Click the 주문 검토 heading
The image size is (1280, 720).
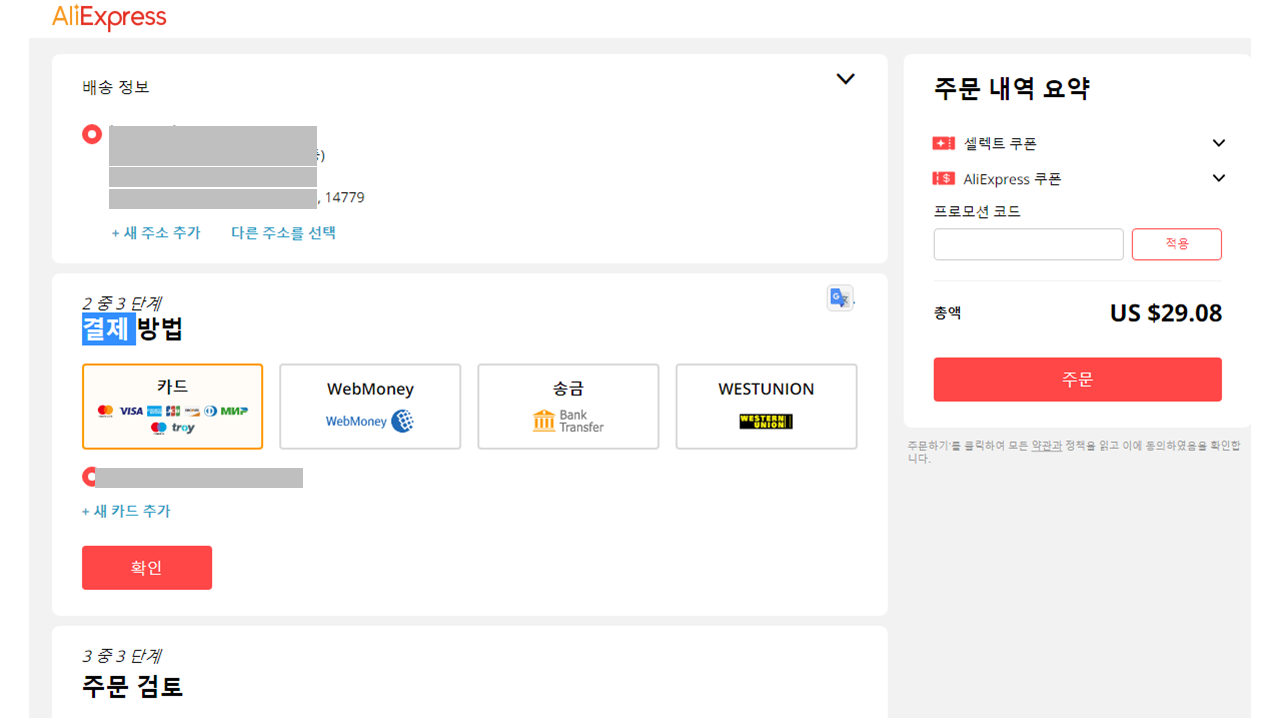(132, 686)
